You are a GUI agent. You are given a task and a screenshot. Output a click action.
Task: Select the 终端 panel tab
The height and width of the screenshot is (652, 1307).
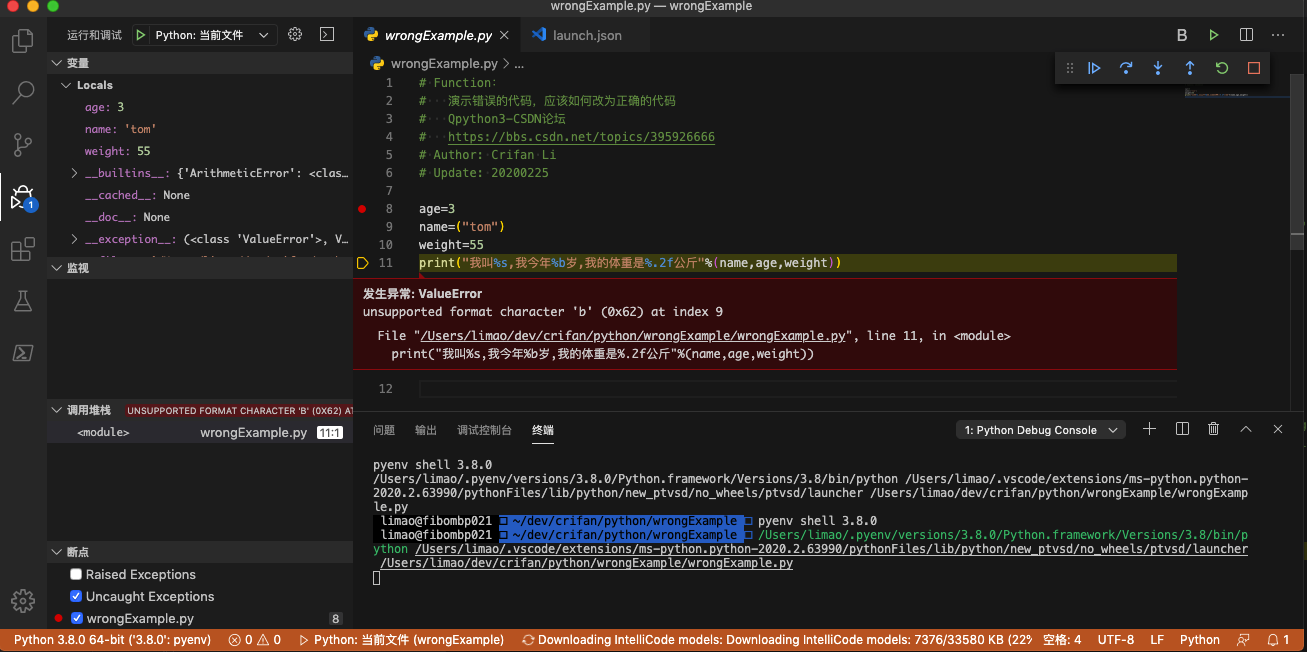(x=543, y=430)
